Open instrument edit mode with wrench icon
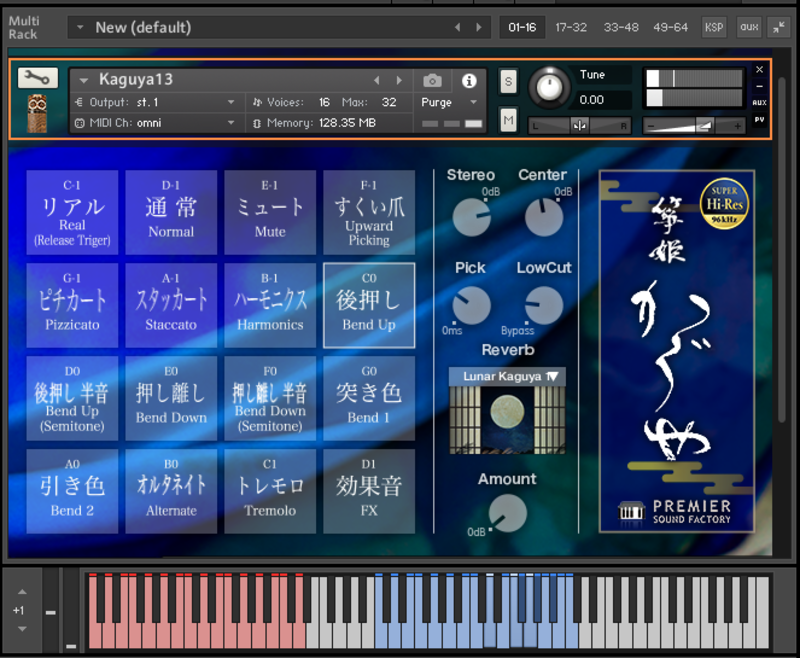Viewport: 800px width, 658px height. pos(37,78)
